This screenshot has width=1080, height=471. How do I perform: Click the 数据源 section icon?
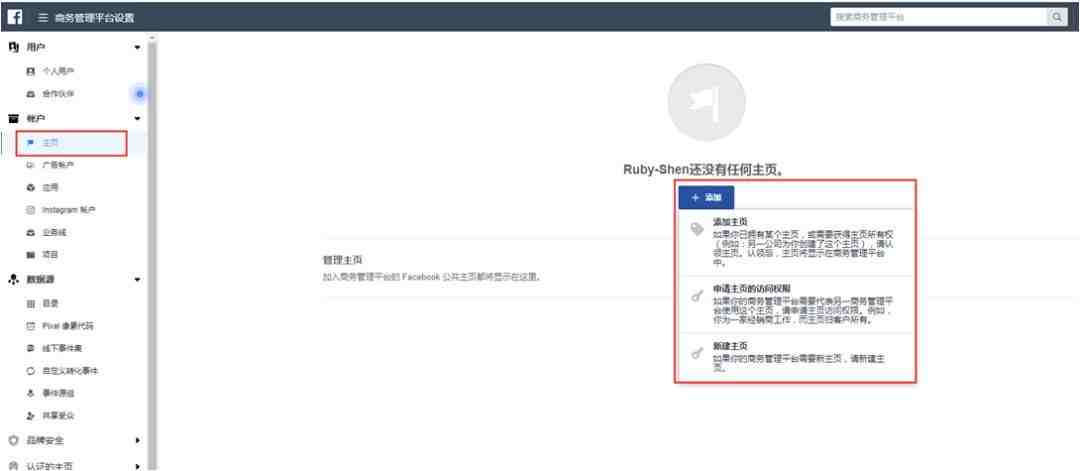coord(13,280)
